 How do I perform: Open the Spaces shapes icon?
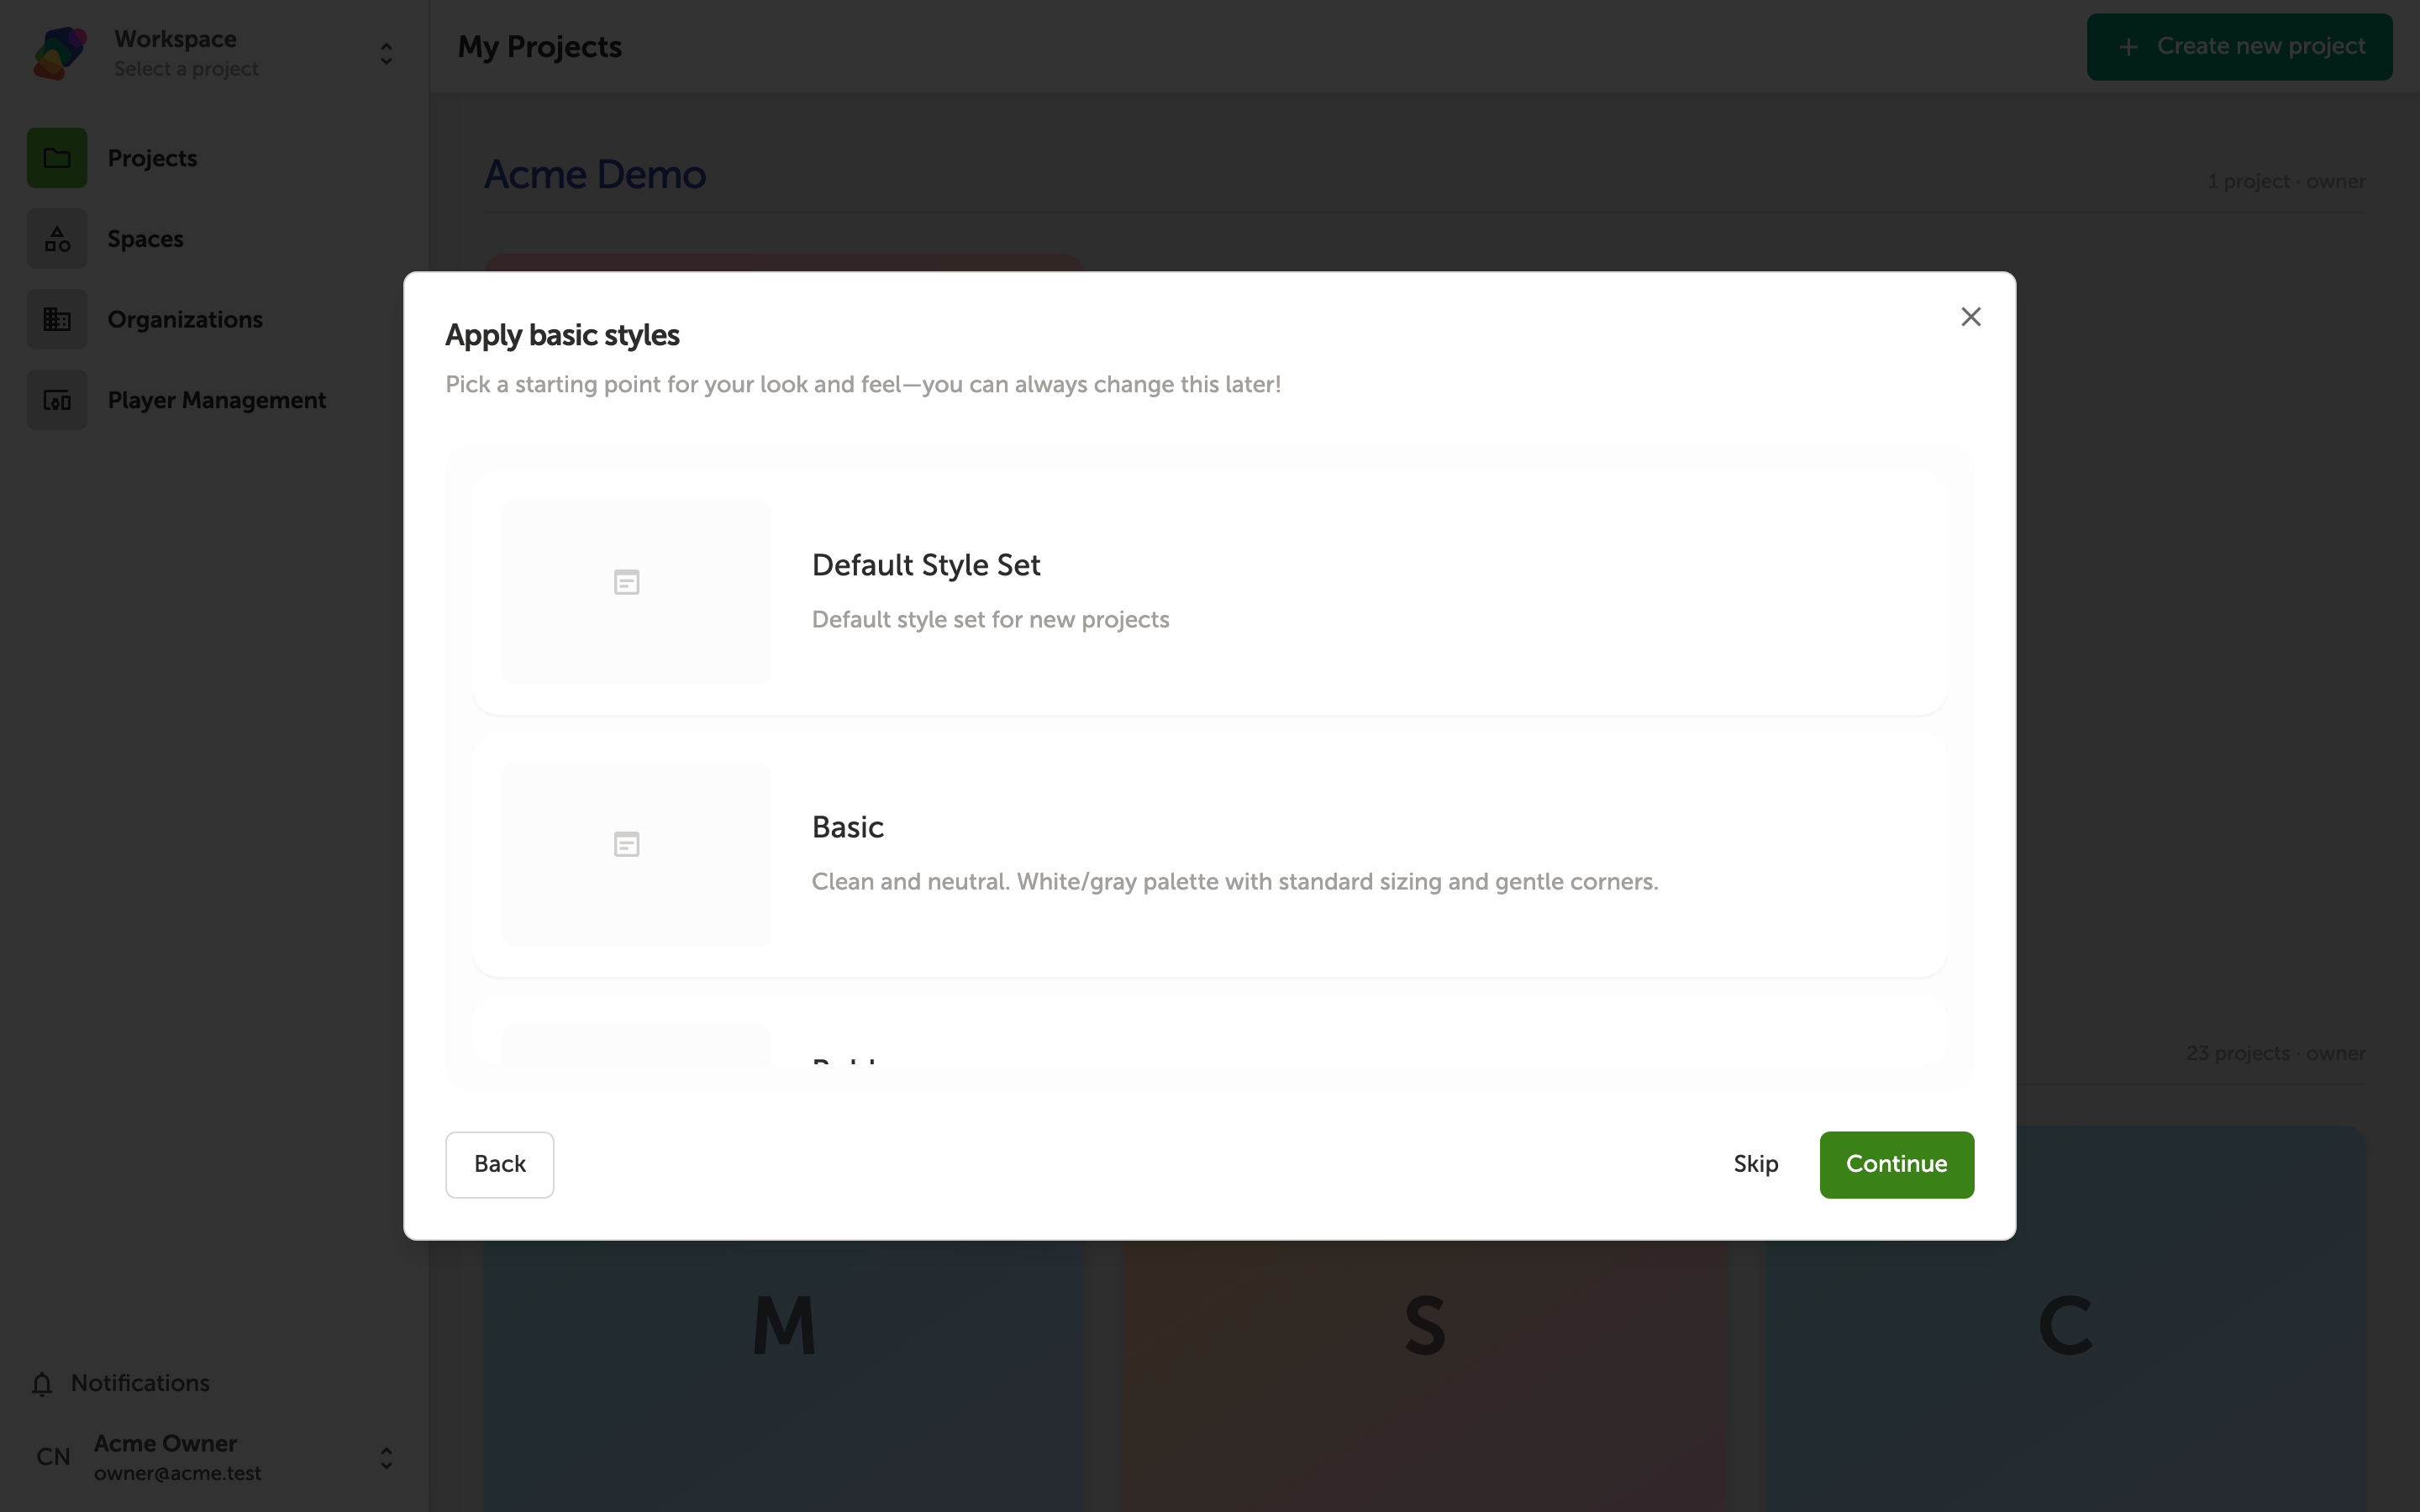click(x=57, y=239)
